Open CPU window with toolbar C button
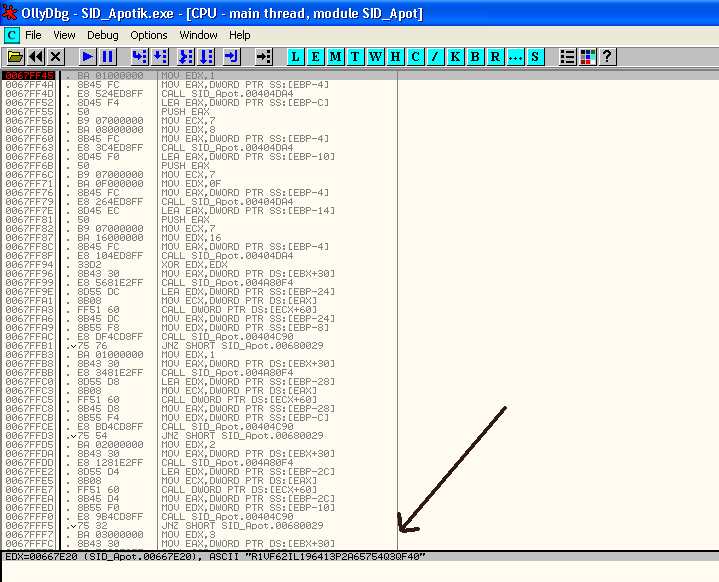 click(415, 57)
